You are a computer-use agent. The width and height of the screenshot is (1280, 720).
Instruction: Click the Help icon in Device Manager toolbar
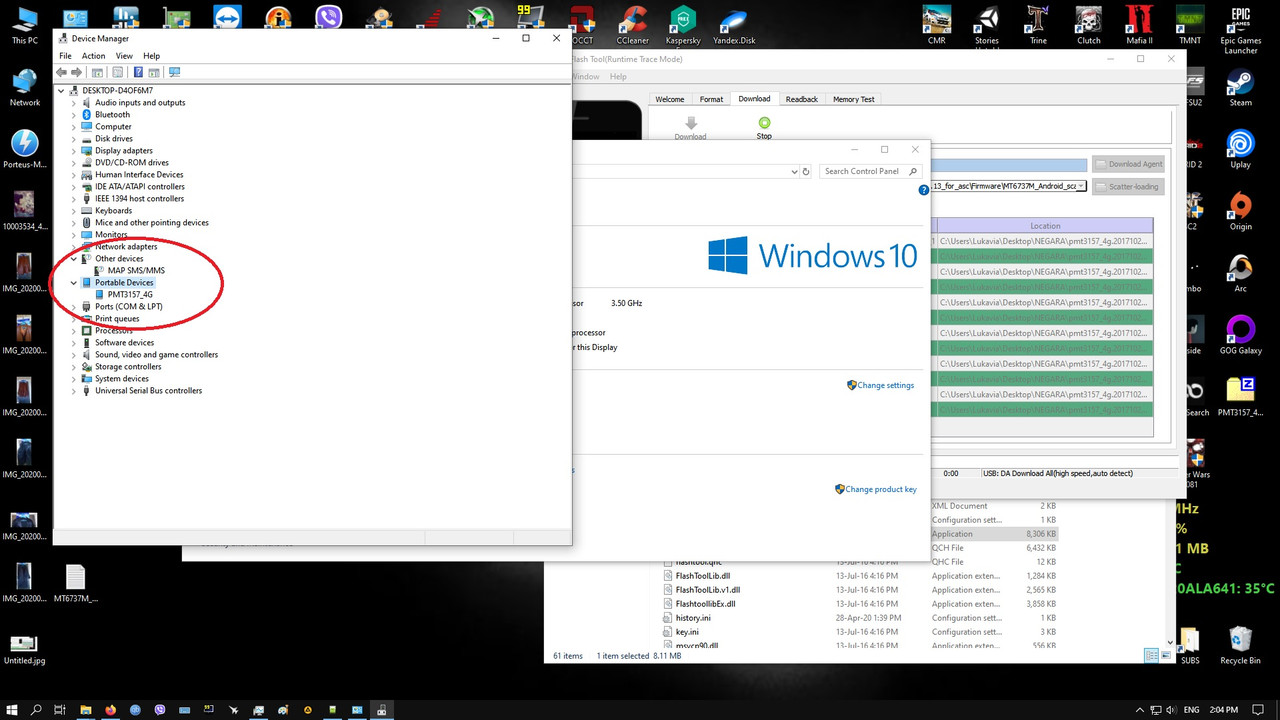pos(138,72)
